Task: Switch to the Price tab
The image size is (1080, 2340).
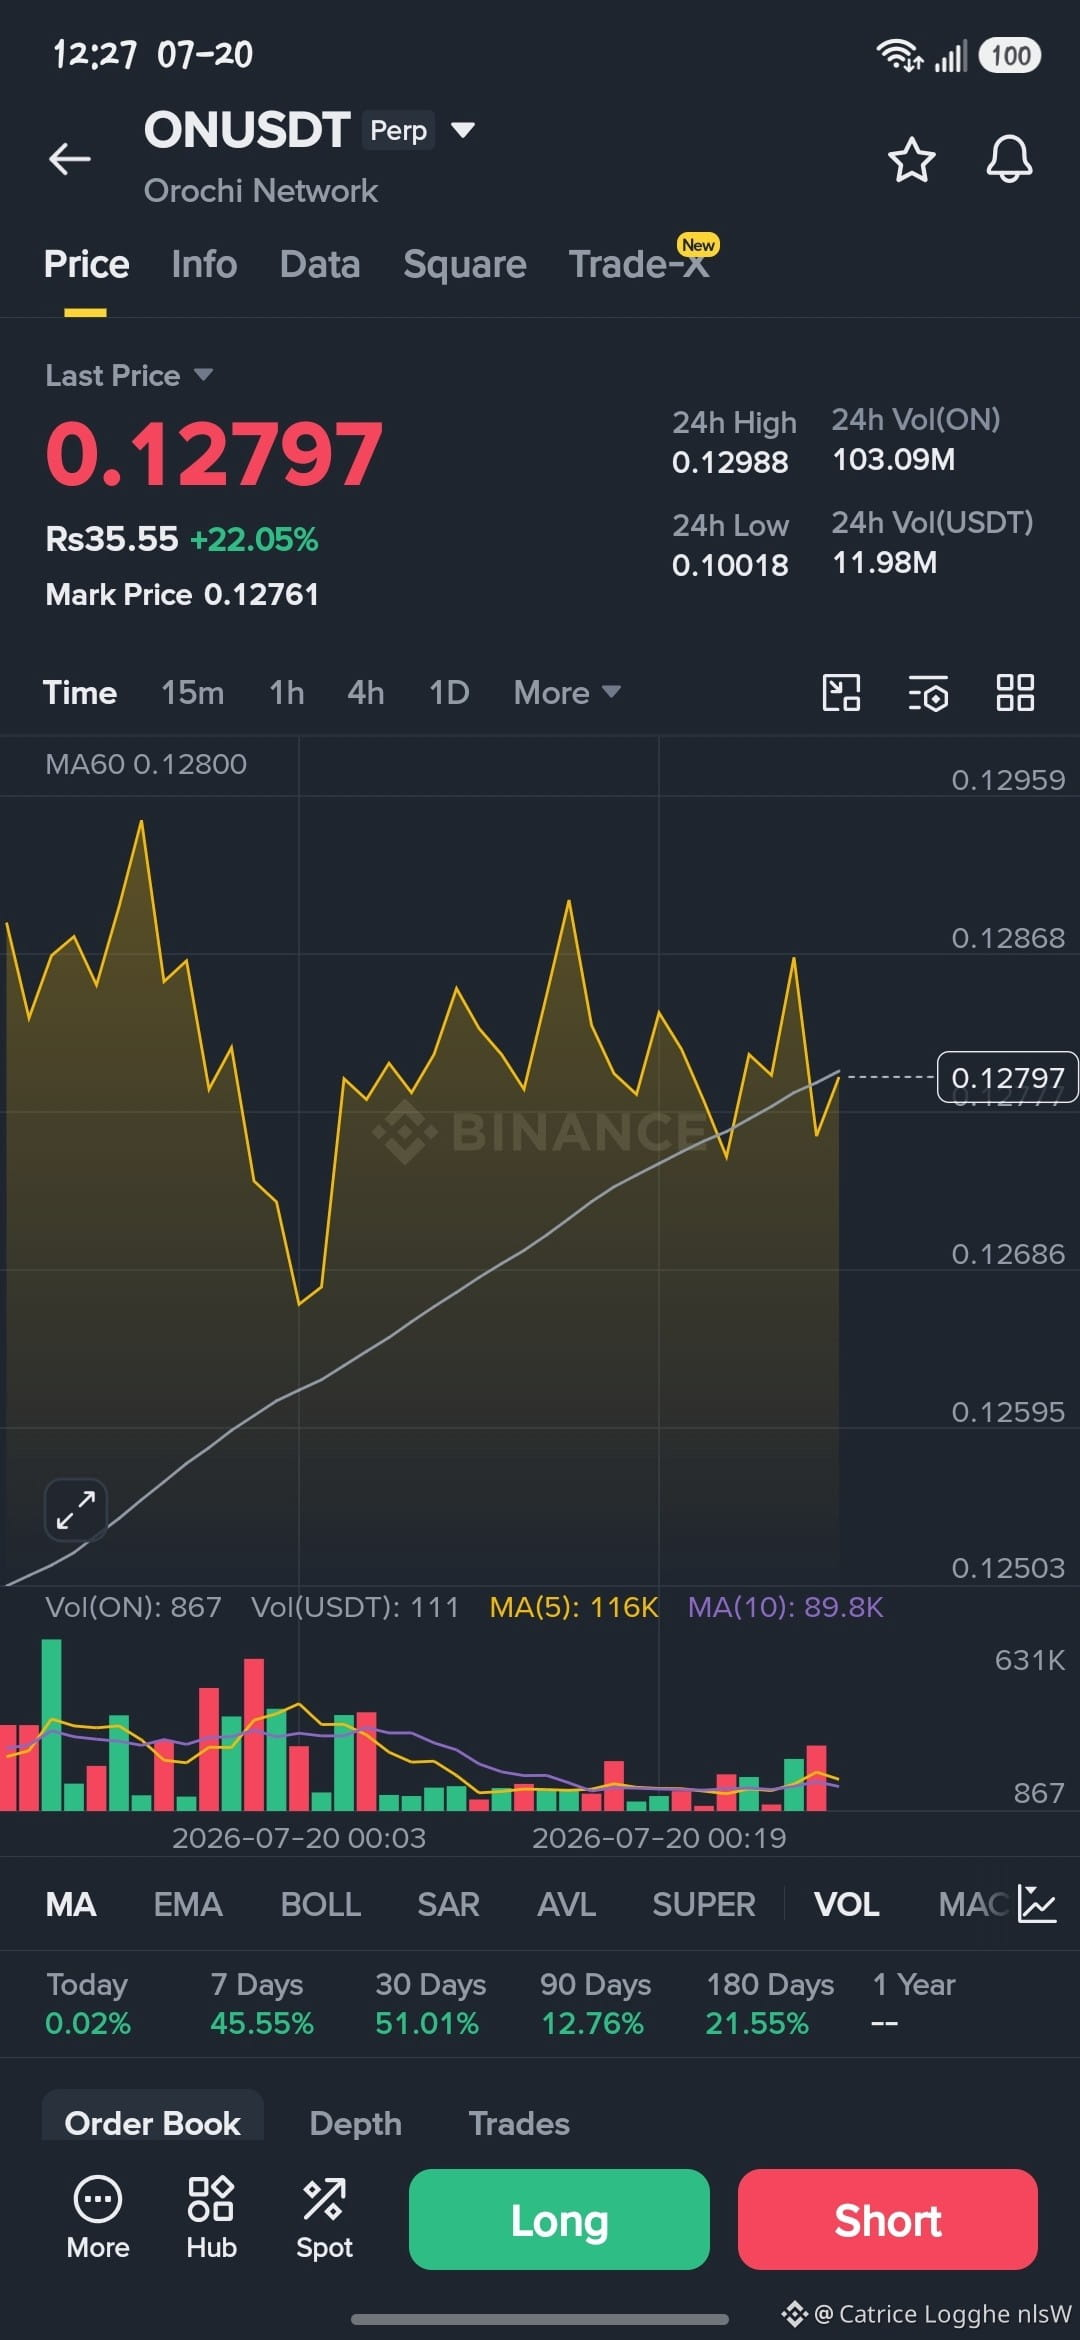Action: pos(86,264)
